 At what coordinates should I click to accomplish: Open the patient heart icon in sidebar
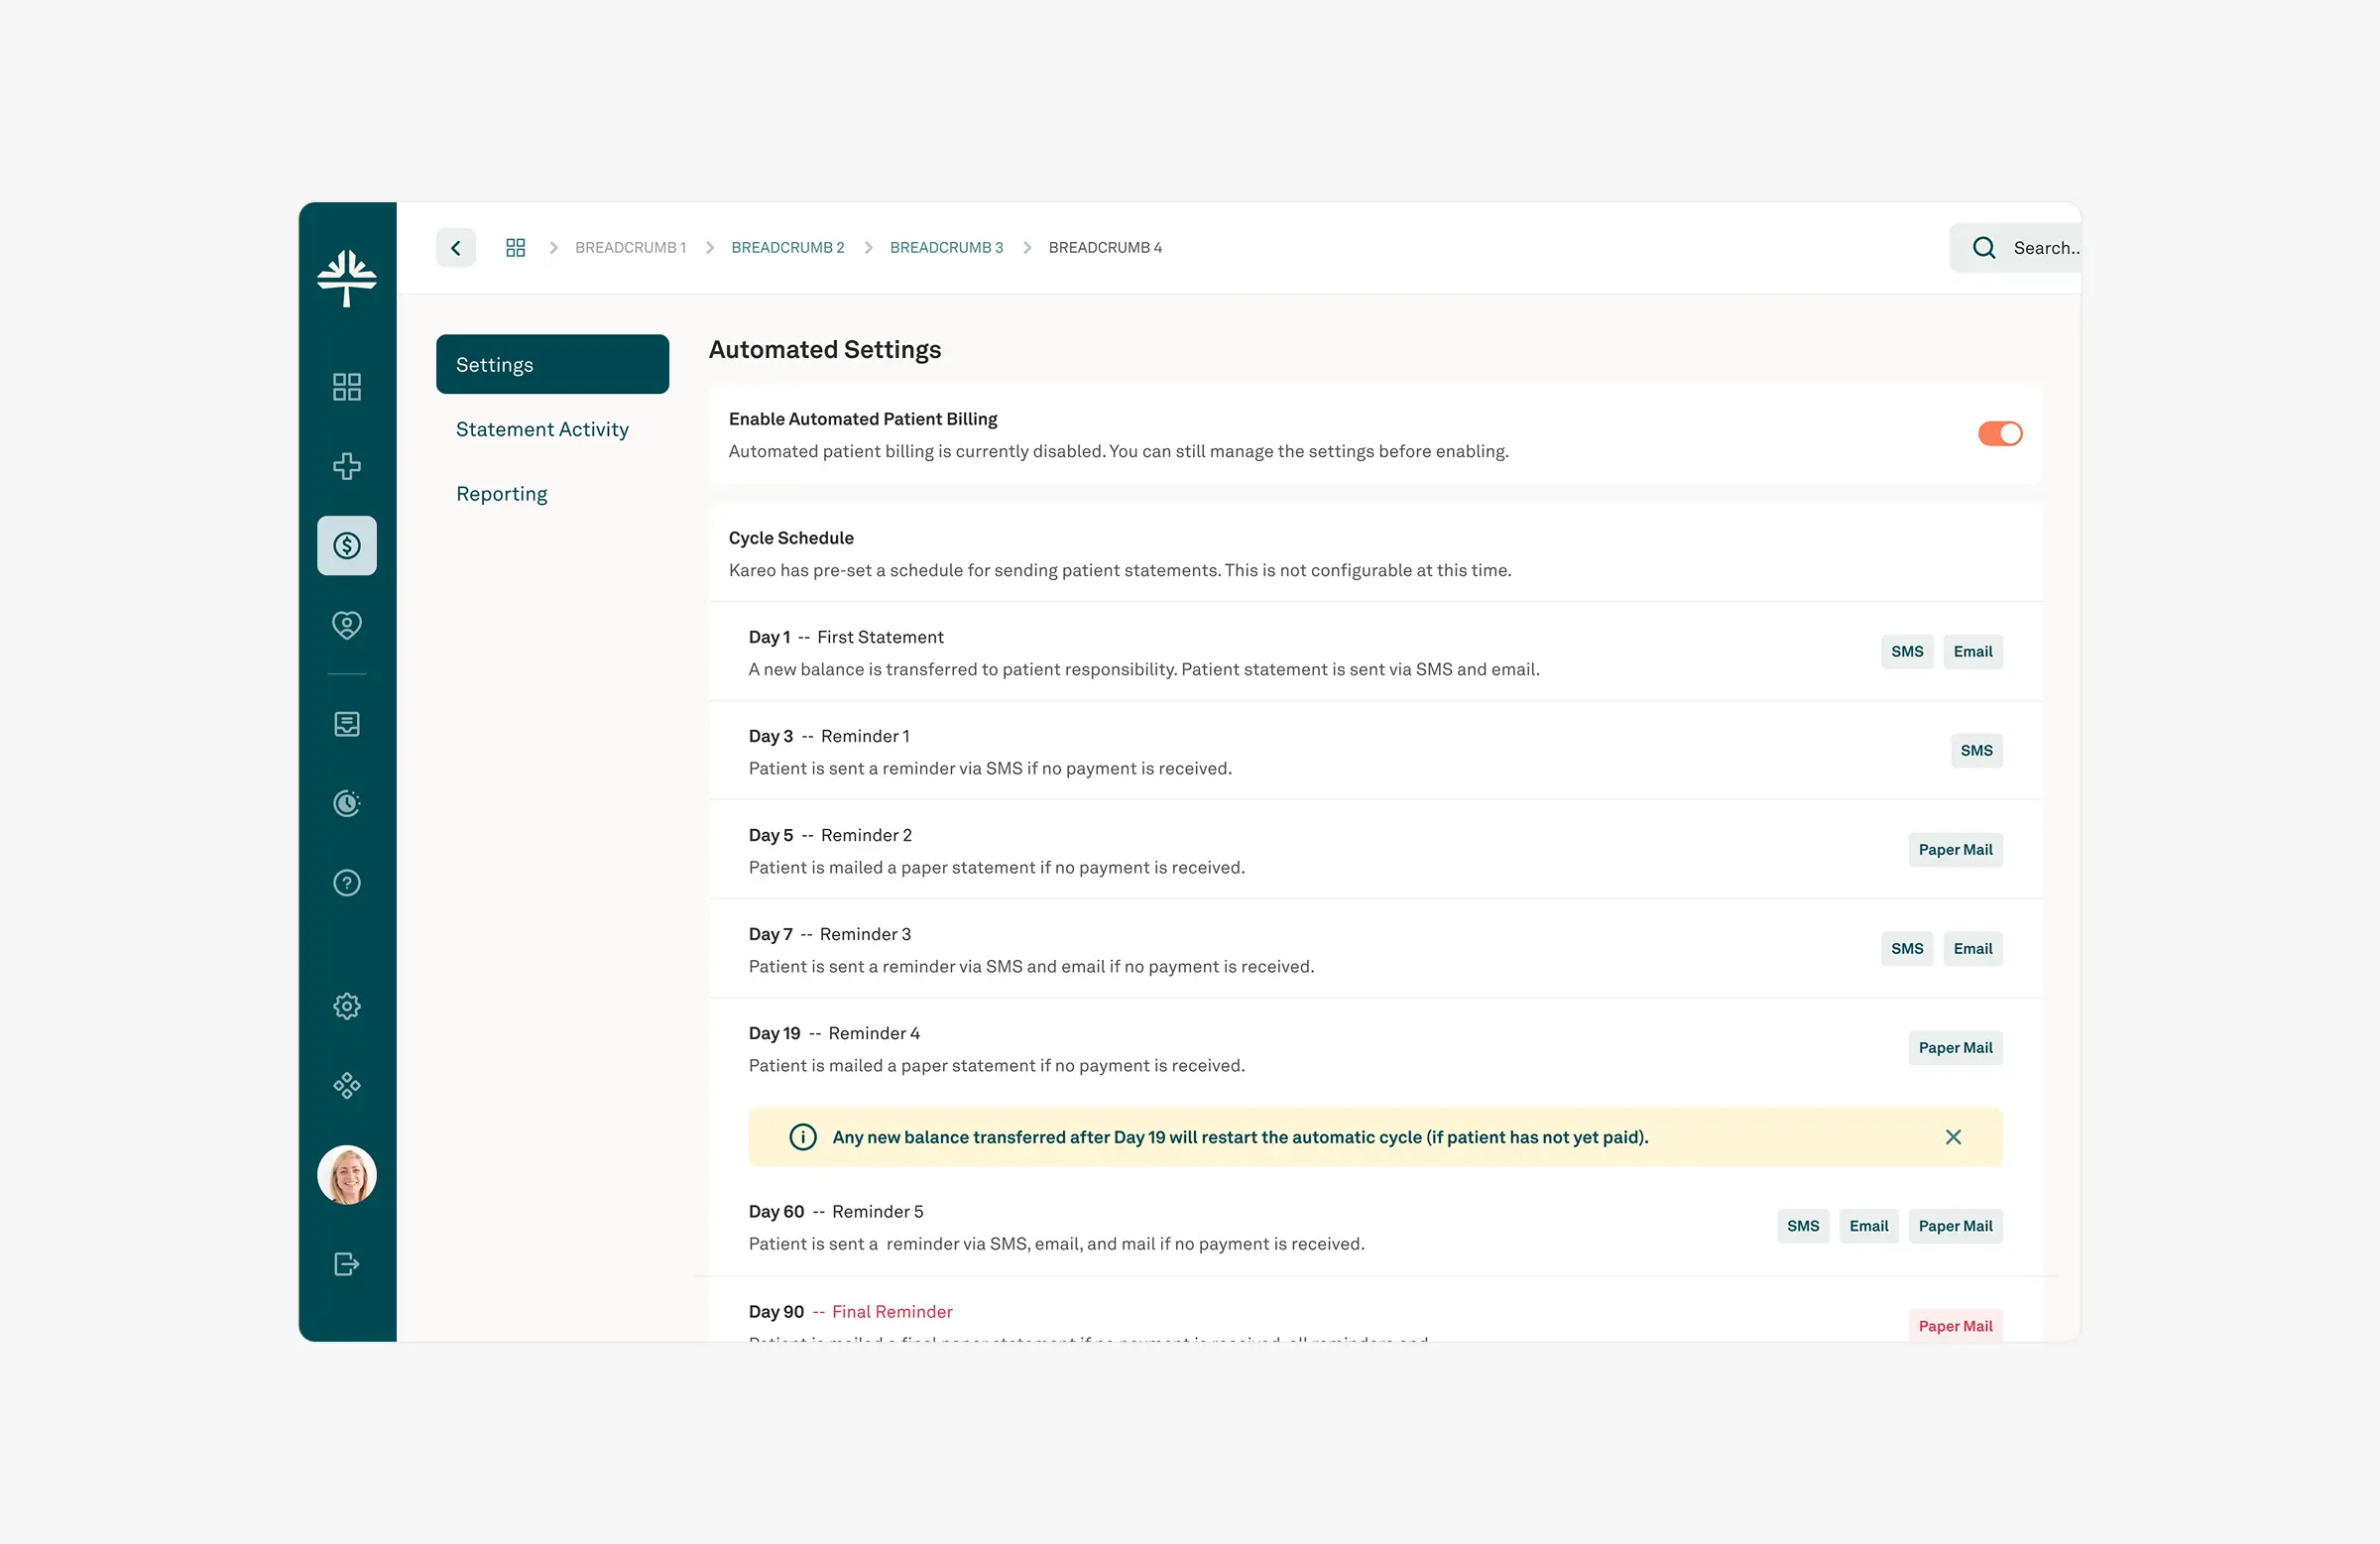[347, 625]
